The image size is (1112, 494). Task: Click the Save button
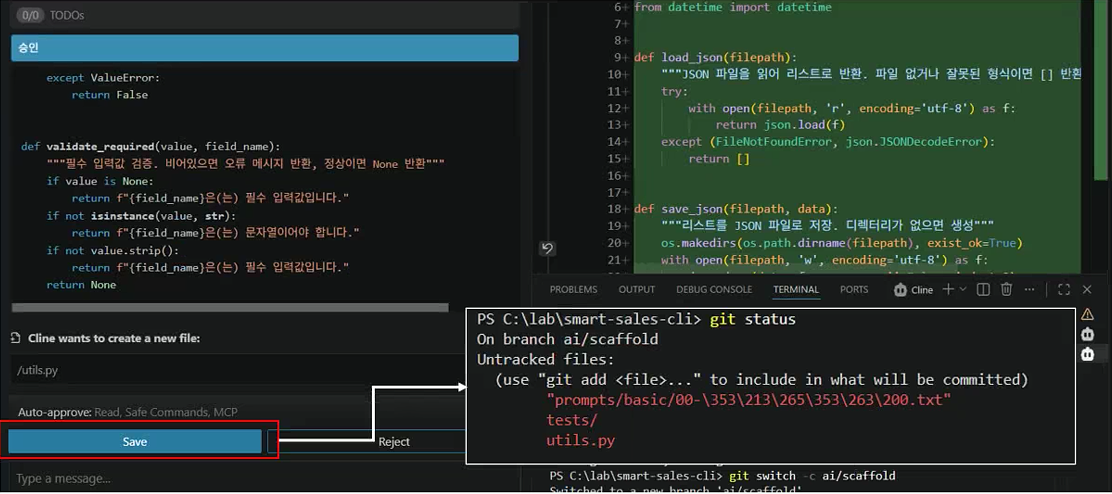point(135,442)
